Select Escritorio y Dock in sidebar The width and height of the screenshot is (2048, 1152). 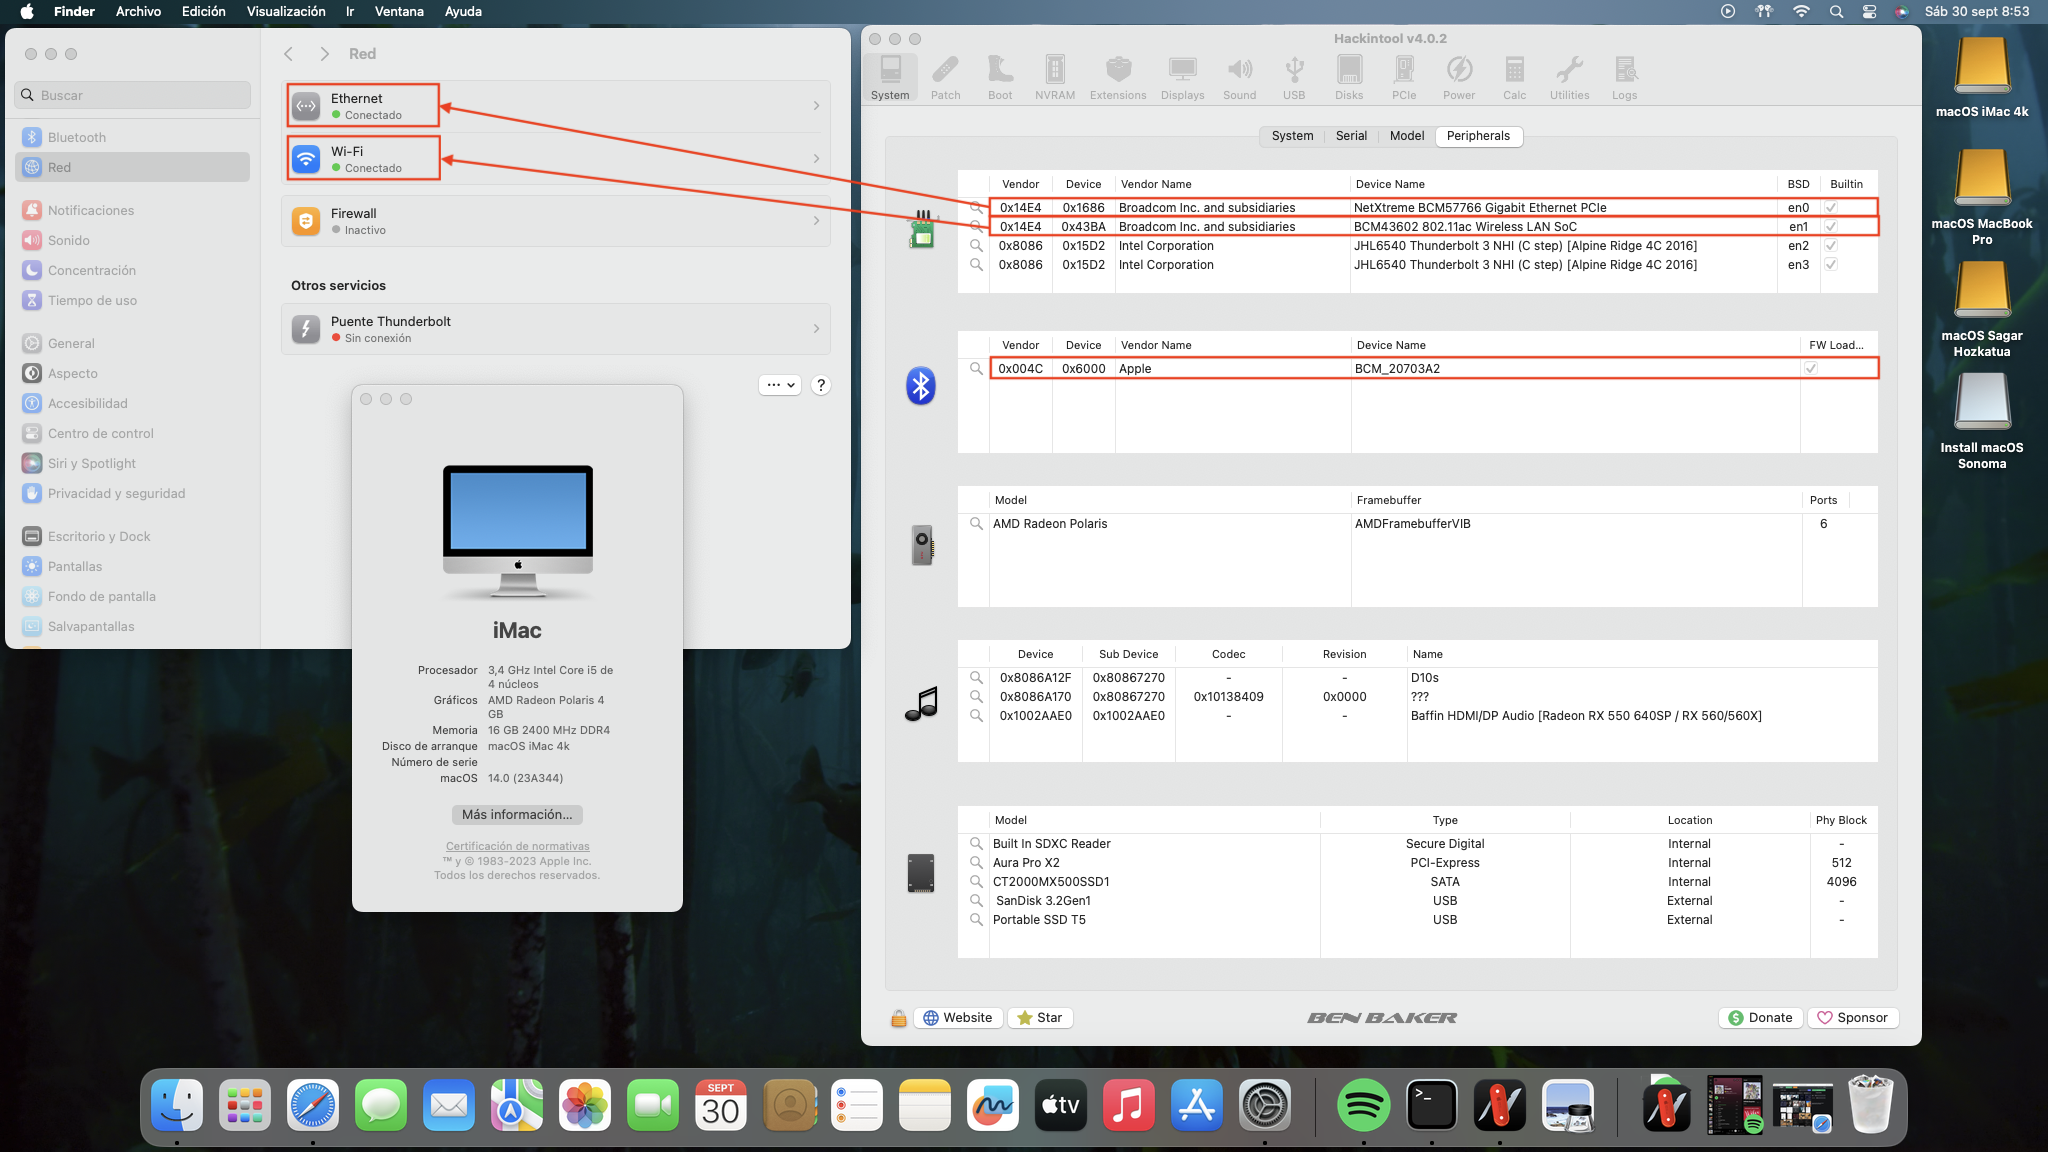[133, 536]
